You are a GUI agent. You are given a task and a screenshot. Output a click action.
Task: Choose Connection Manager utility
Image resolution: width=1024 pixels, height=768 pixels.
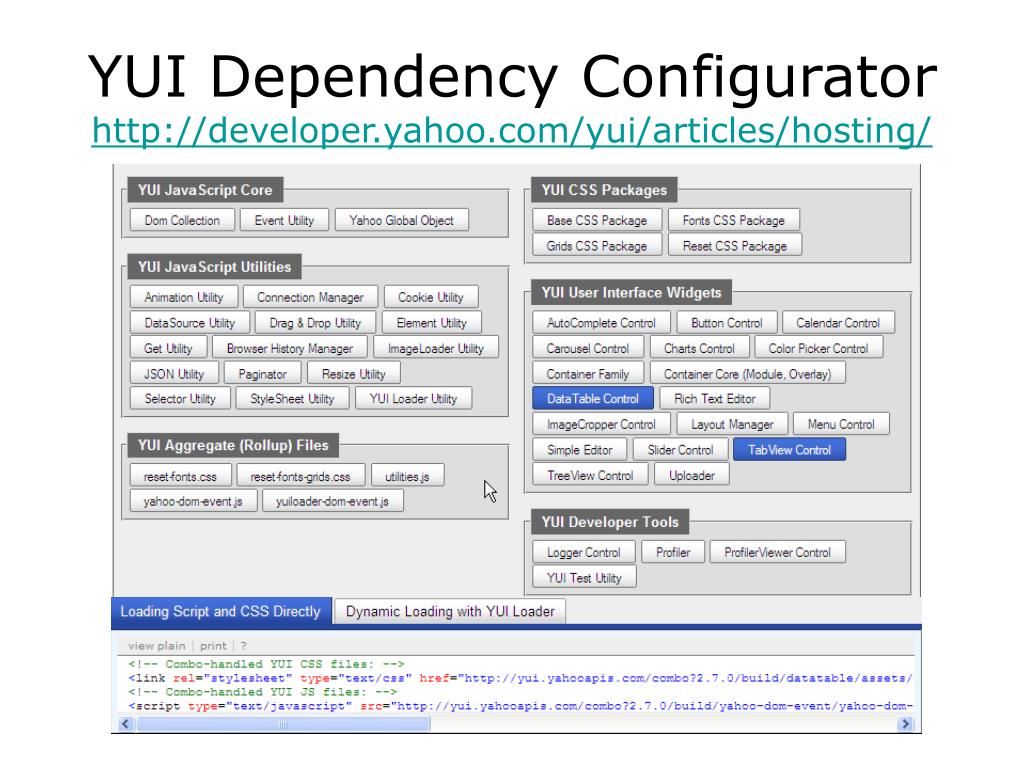coord(310,297)
